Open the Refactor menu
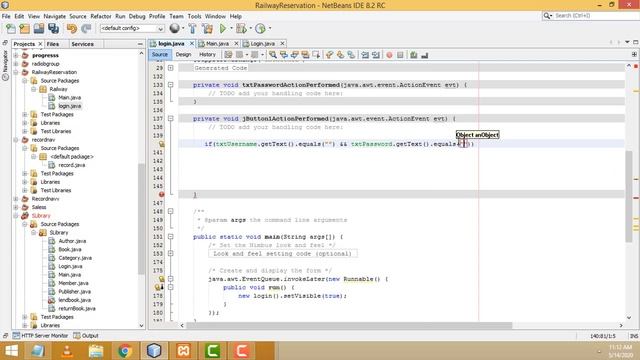The height and width of the screenshot is (360, 640). (x=101, y=16)
